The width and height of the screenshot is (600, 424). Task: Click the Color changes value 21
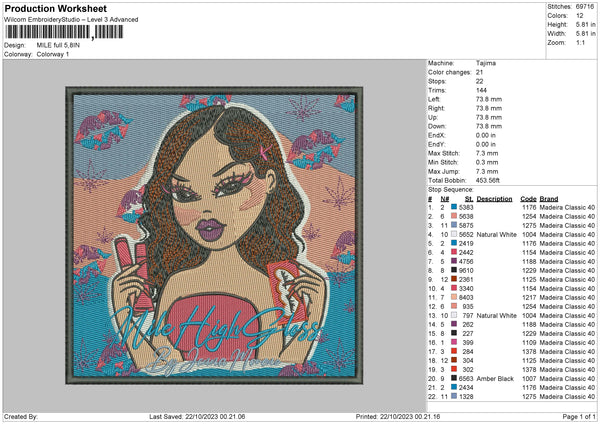pos(479,72)
